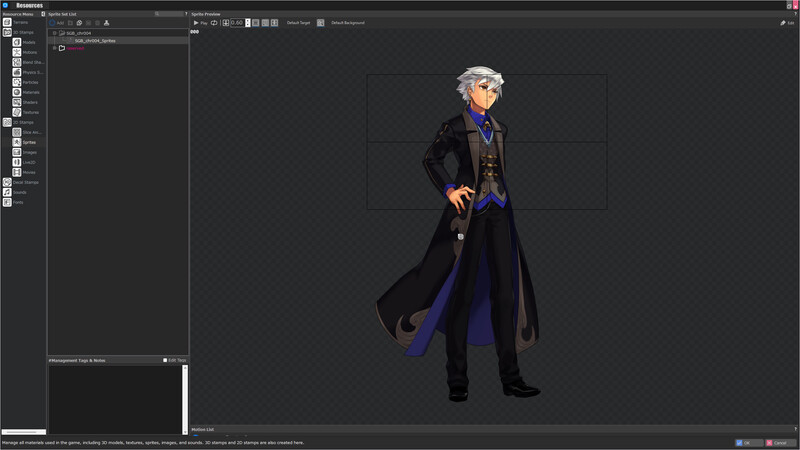
Task: Select SGB_chr004_Sprites tree item
Action: point(95,40)
